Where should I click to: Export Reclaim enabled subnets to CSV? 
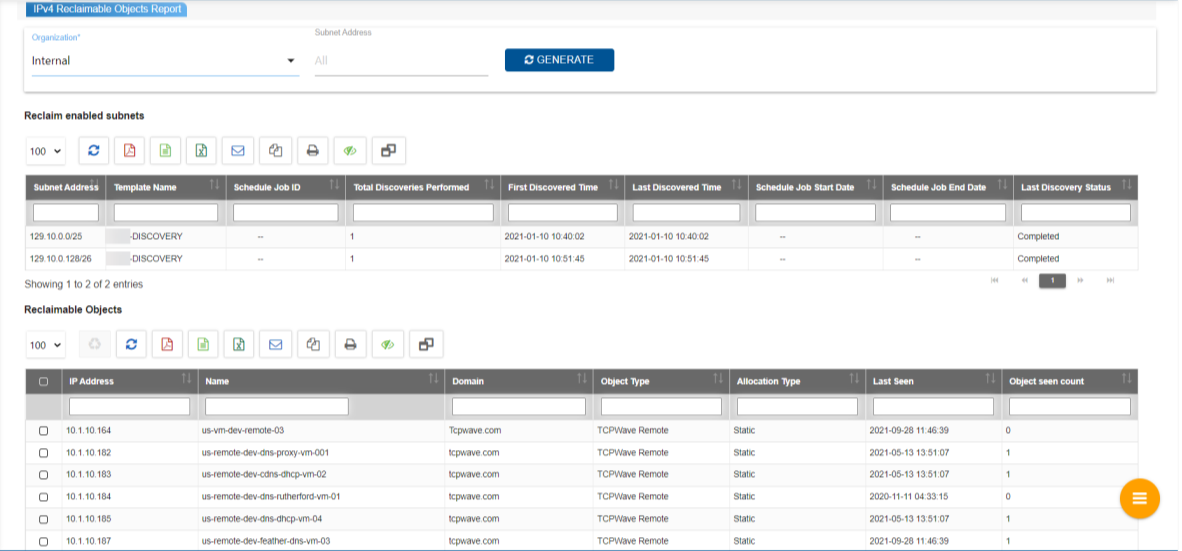tap(166, 151)
